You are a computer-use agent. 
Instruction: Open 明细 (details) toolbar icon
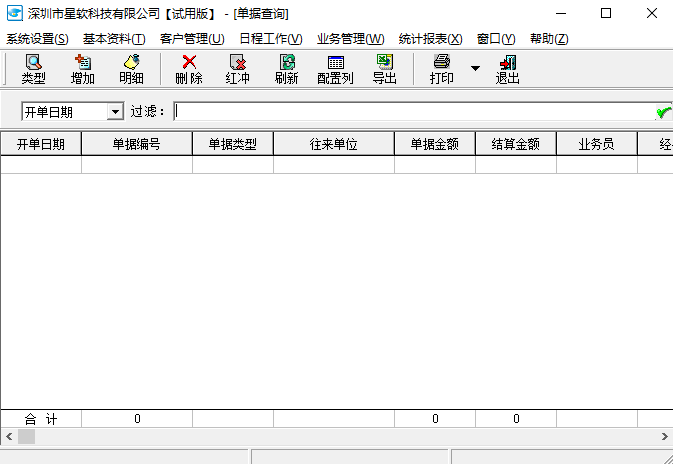click(131, 69)
